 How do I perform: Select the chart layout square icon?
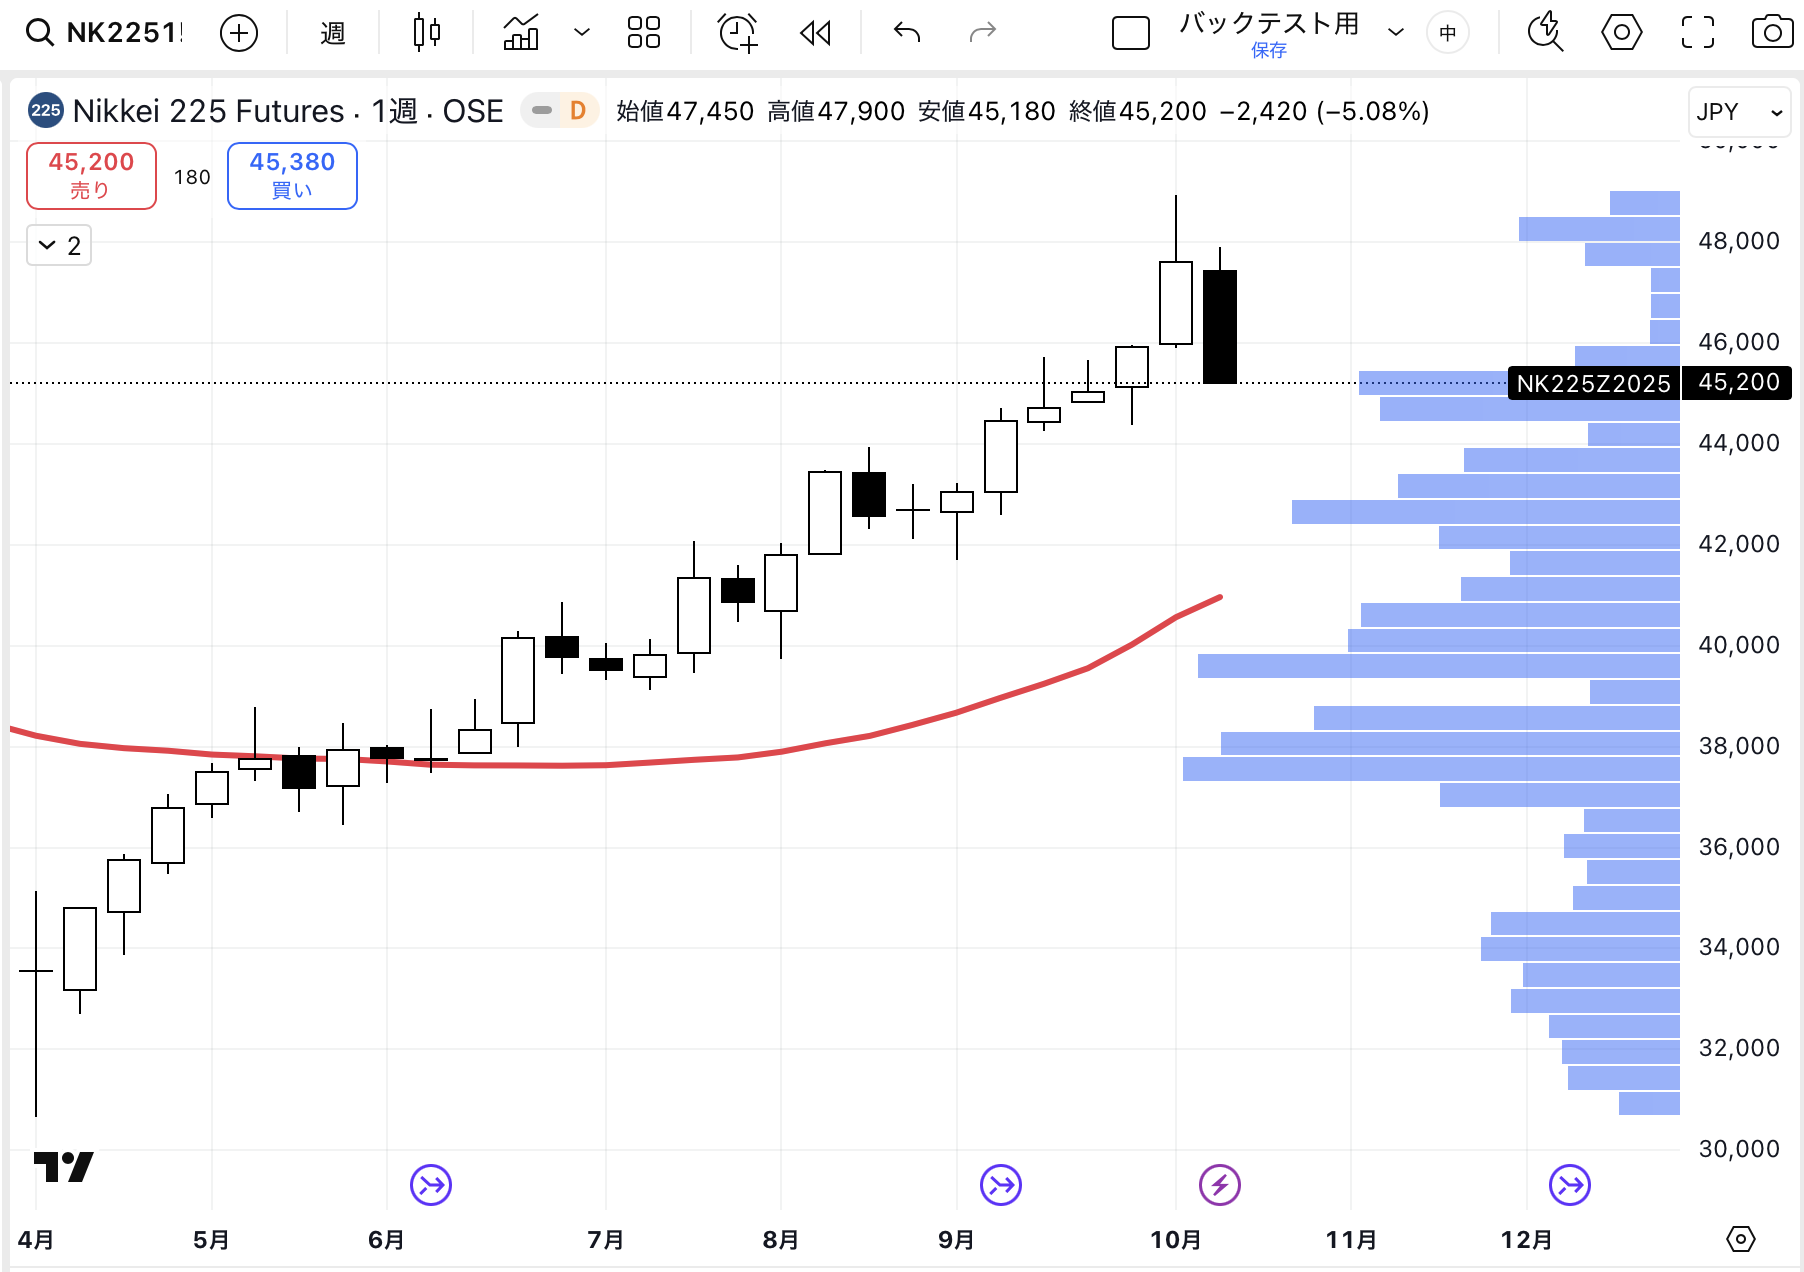pos(1130,33)
